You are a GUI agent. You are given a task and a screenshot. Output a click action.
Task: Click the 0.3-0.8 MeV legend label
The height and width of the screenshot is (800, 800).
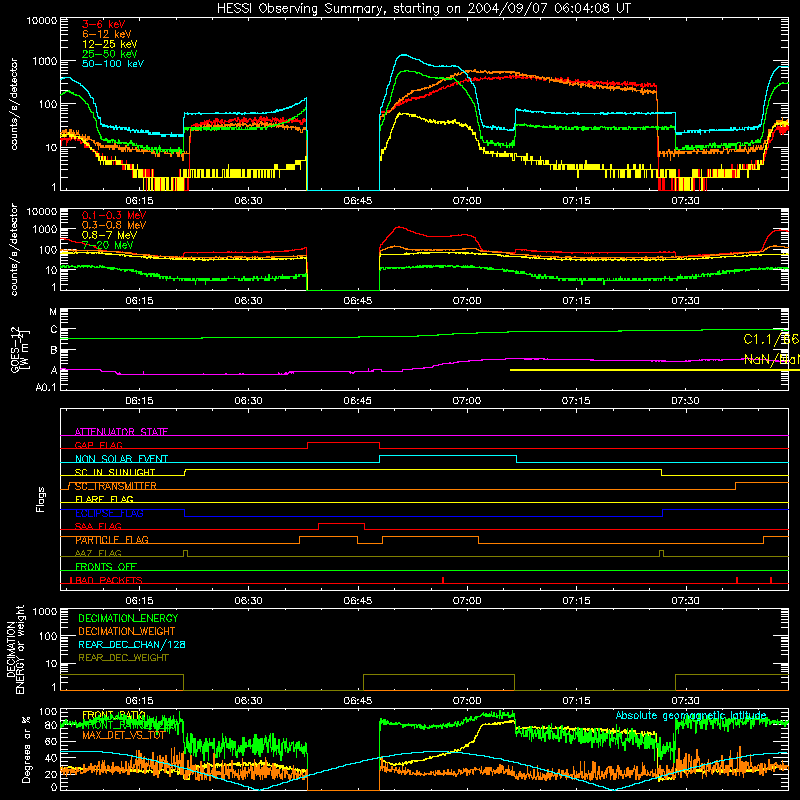[x=114, y=225]
